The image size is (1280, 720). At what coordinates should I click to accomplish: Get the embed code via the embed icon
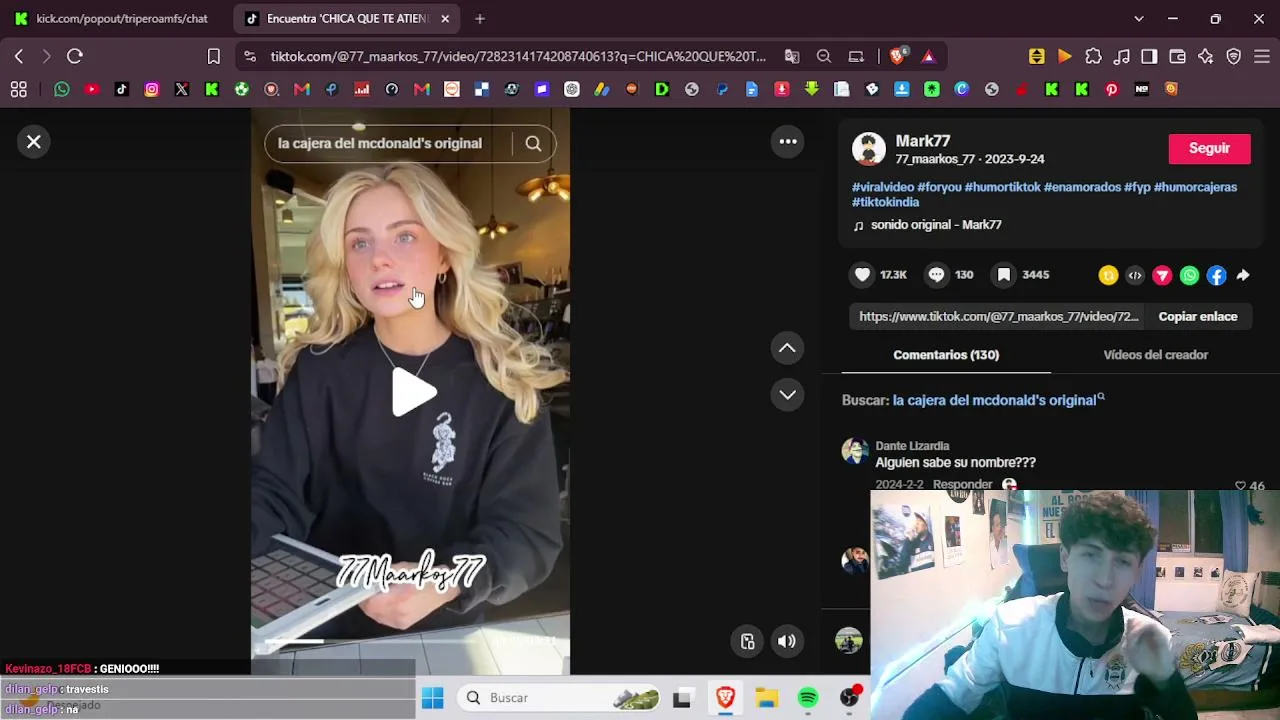[1135, 275]
